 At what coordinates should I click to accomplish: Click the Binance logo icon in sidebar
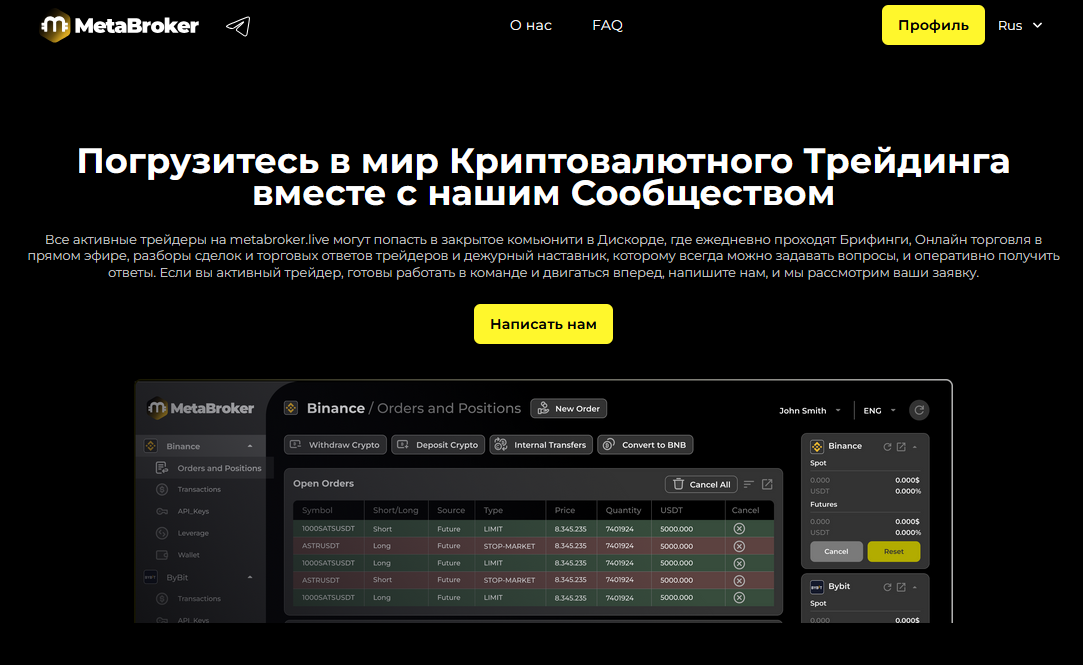[151, 446]
